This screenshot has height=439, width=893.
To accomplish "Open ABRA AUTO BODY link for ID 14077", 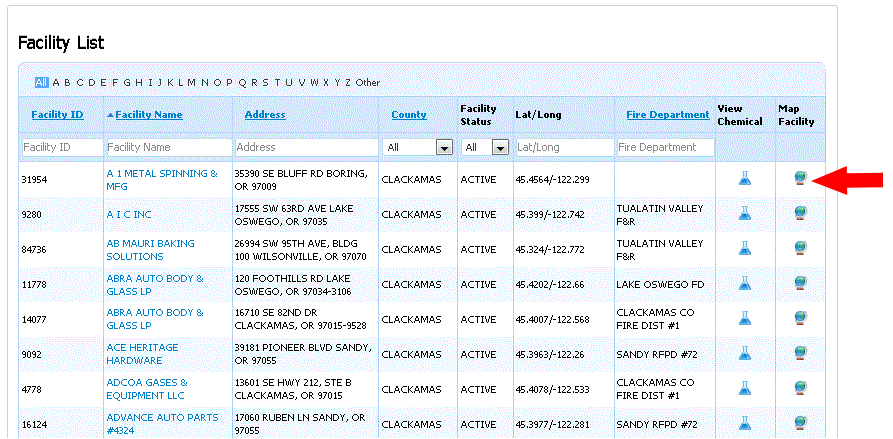I will [155, 319].
